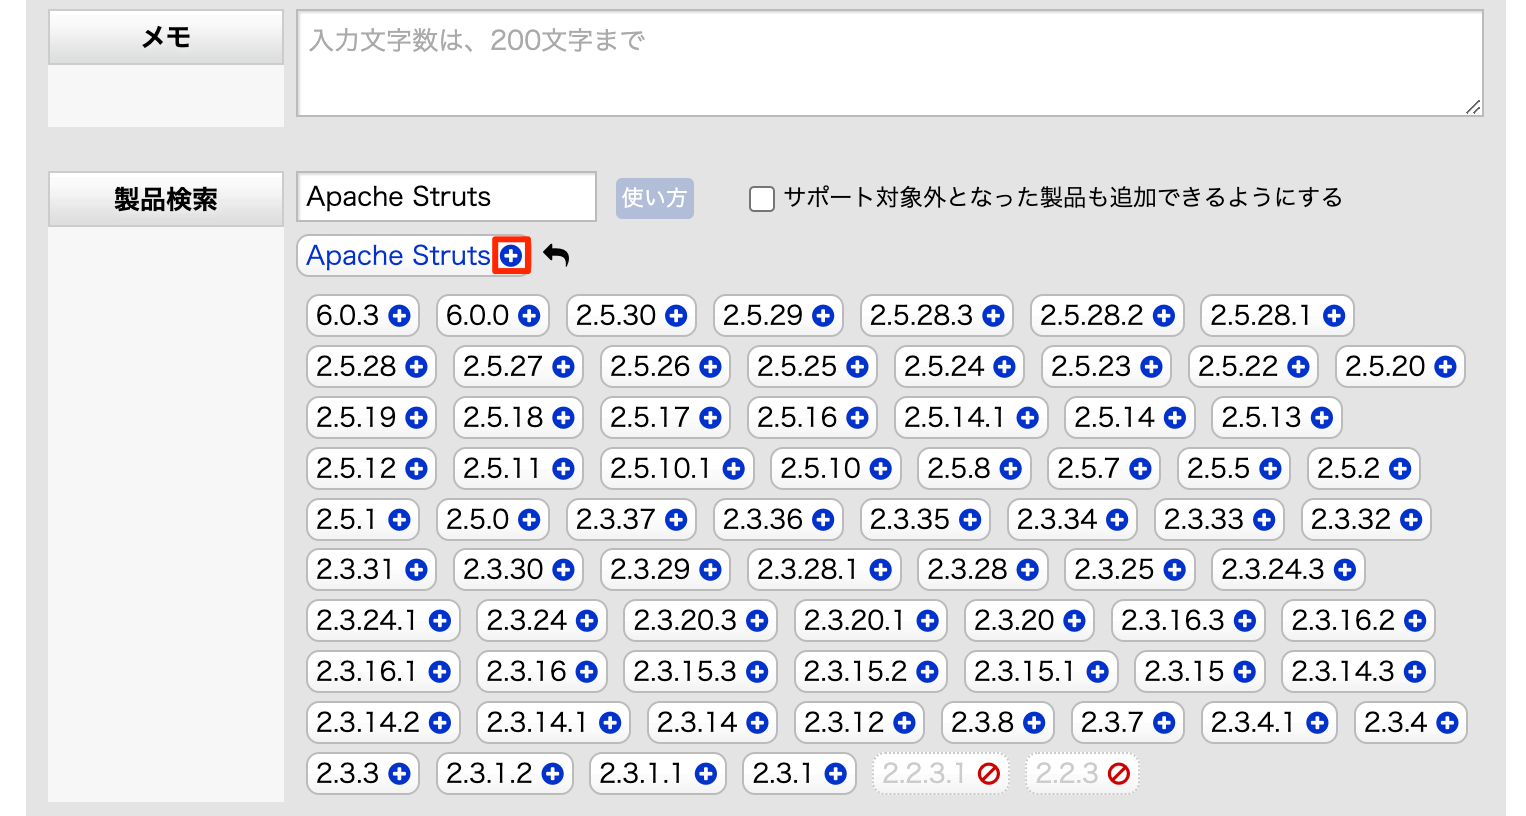1526x816 pixels.
Task: Click the product search field containing Apache Struts
Action: 446,197
